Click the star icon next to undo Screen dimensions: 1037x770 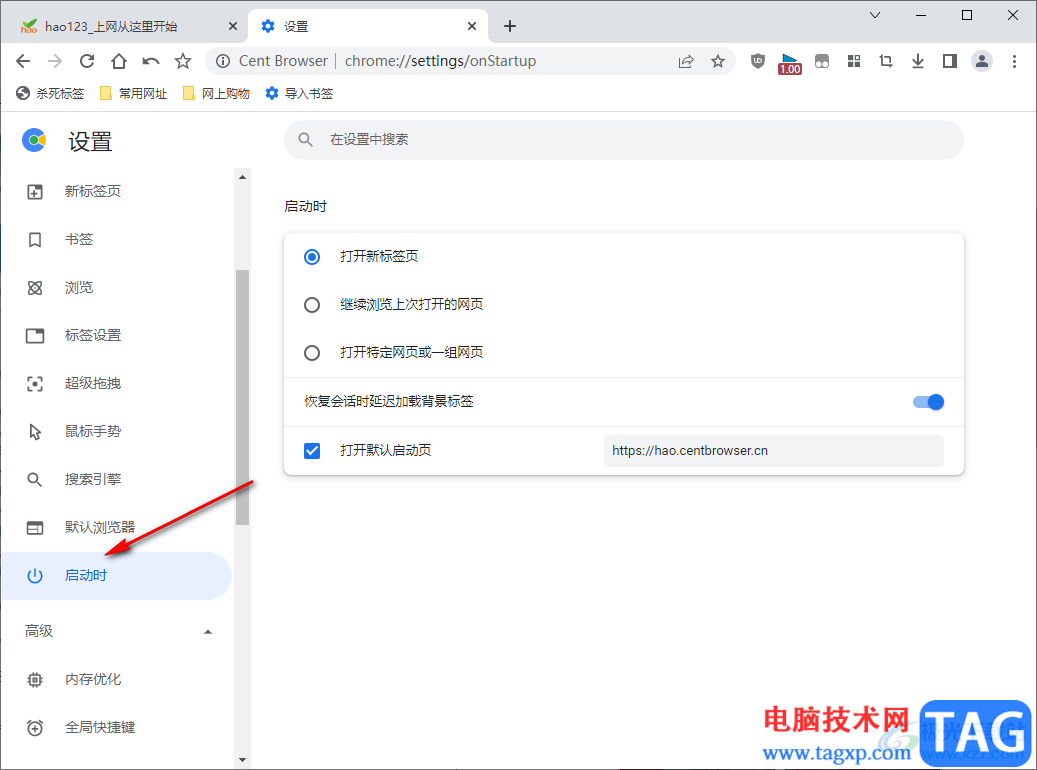(x=183, y=62)
